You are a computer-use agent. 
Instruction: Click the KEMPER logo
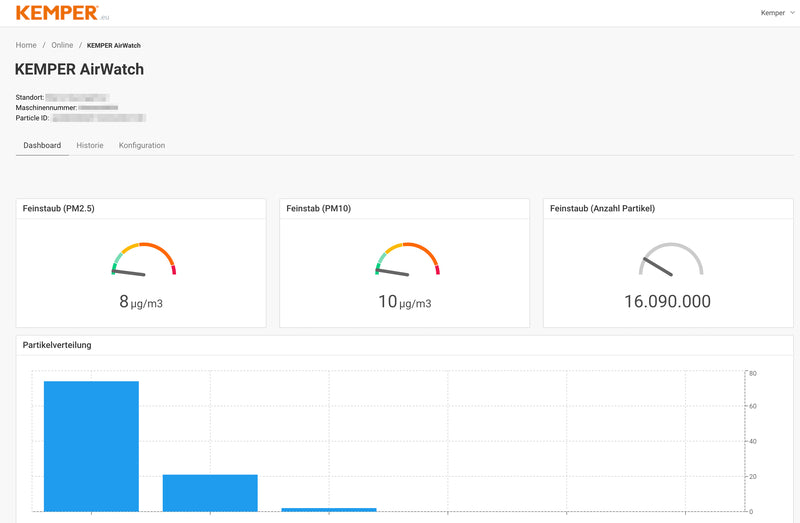[57, 13]
